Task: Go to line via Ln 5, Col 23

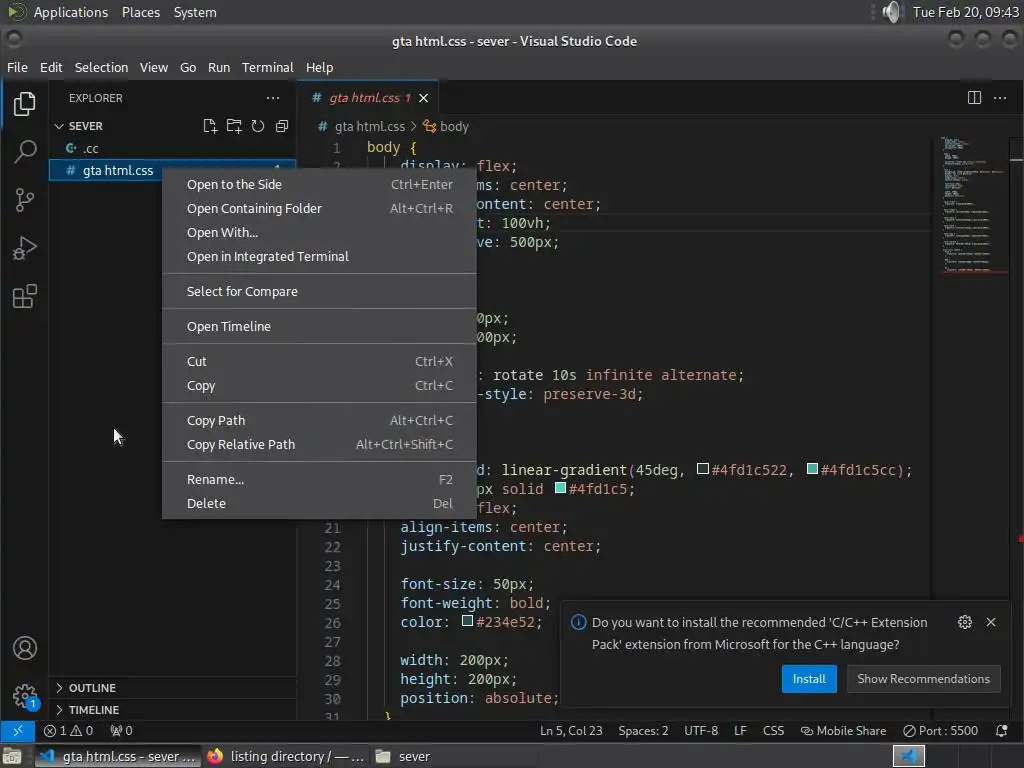Action: pos(571,731)
